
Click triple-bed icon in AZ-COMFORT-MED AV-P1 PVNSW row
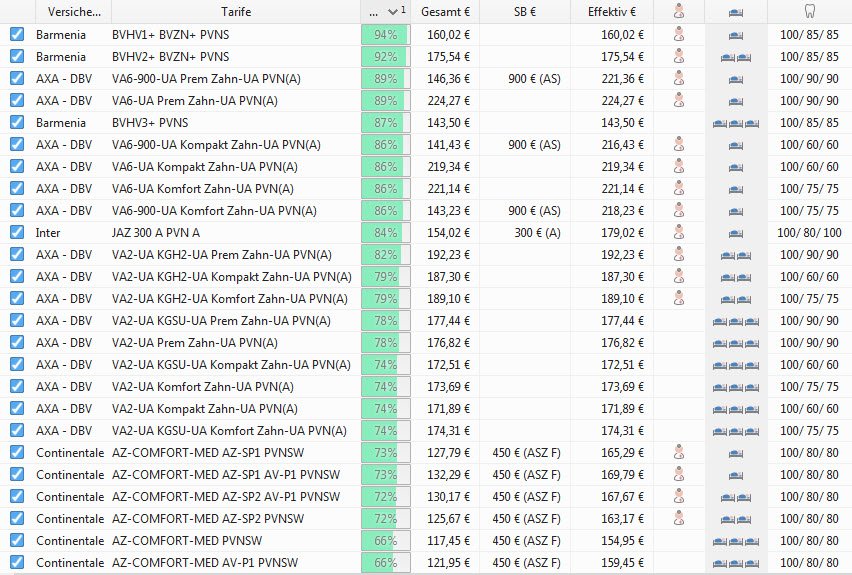[736, 564]
